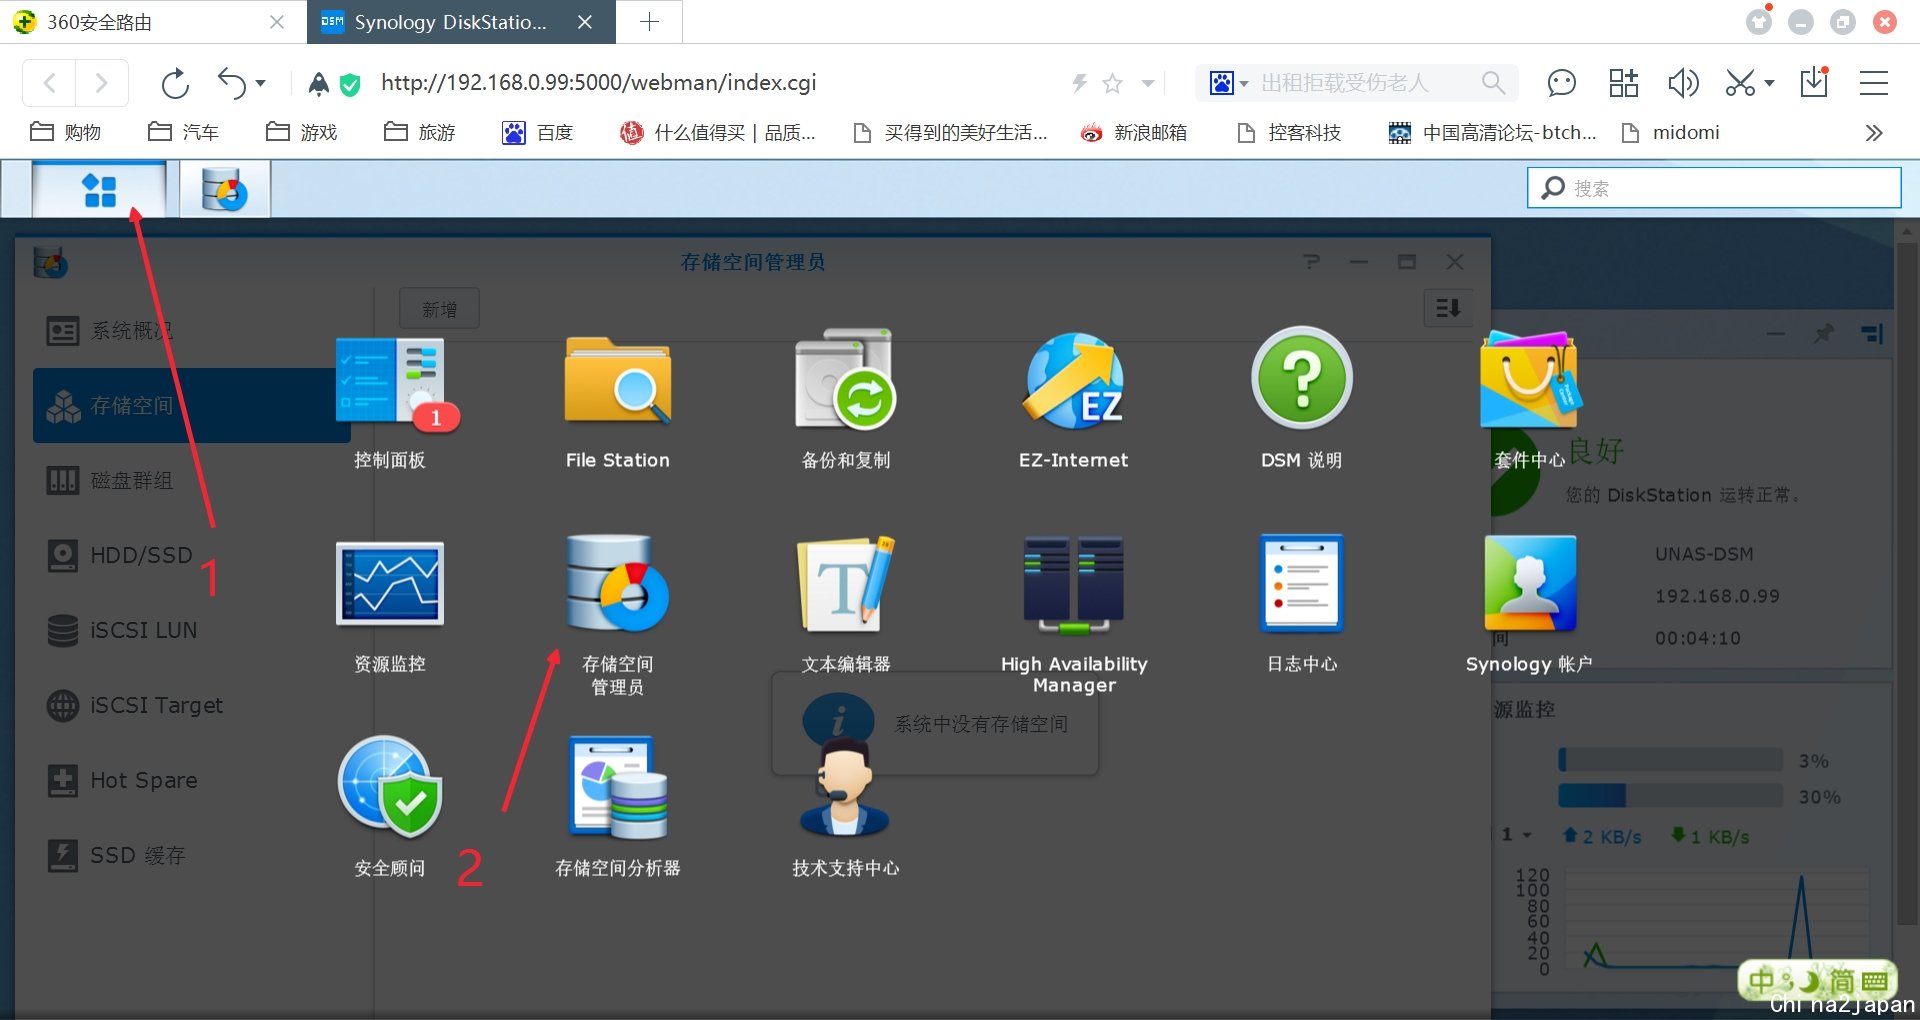Open the DSM main menu button
Viewport: 1920px width, 1020px height.
(99, 190)
